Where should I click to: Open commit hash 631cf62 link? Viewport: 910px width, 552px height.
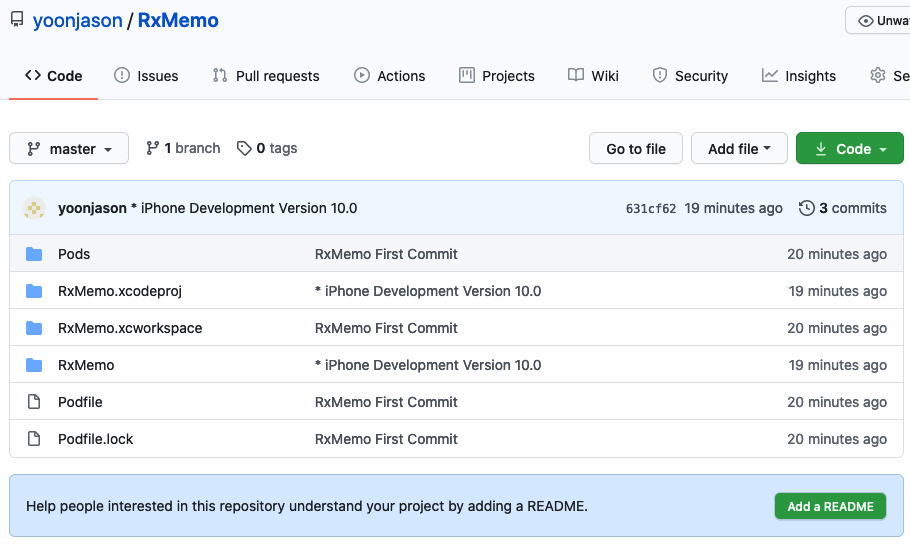click(651, 209)
